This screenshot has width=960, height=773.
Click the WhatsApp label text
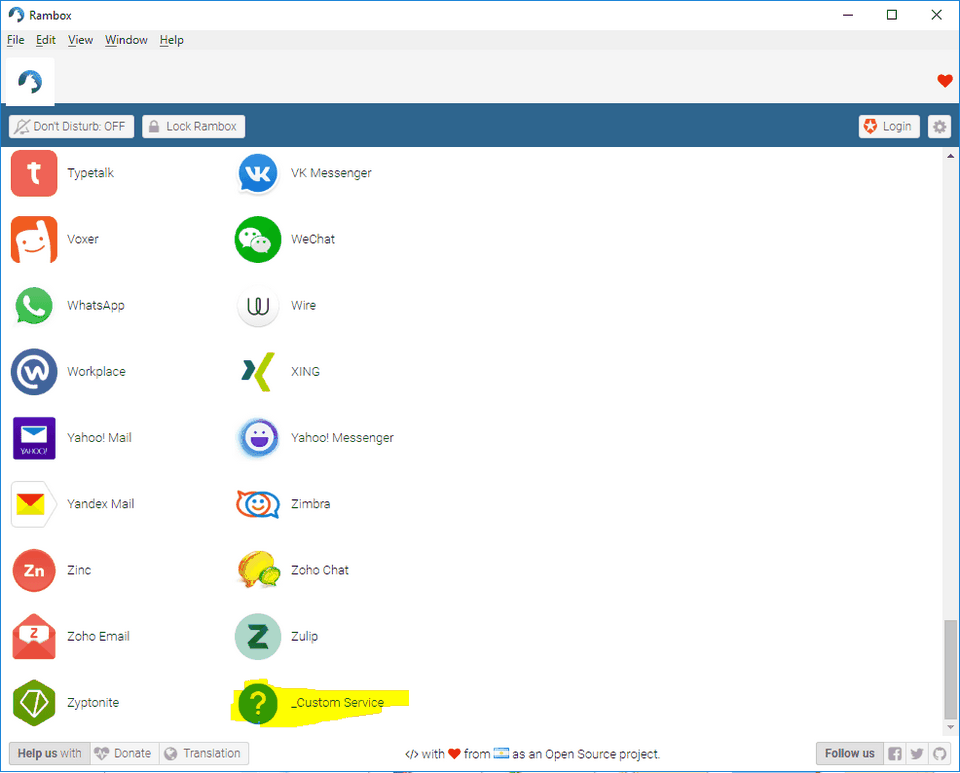[96, 305]
